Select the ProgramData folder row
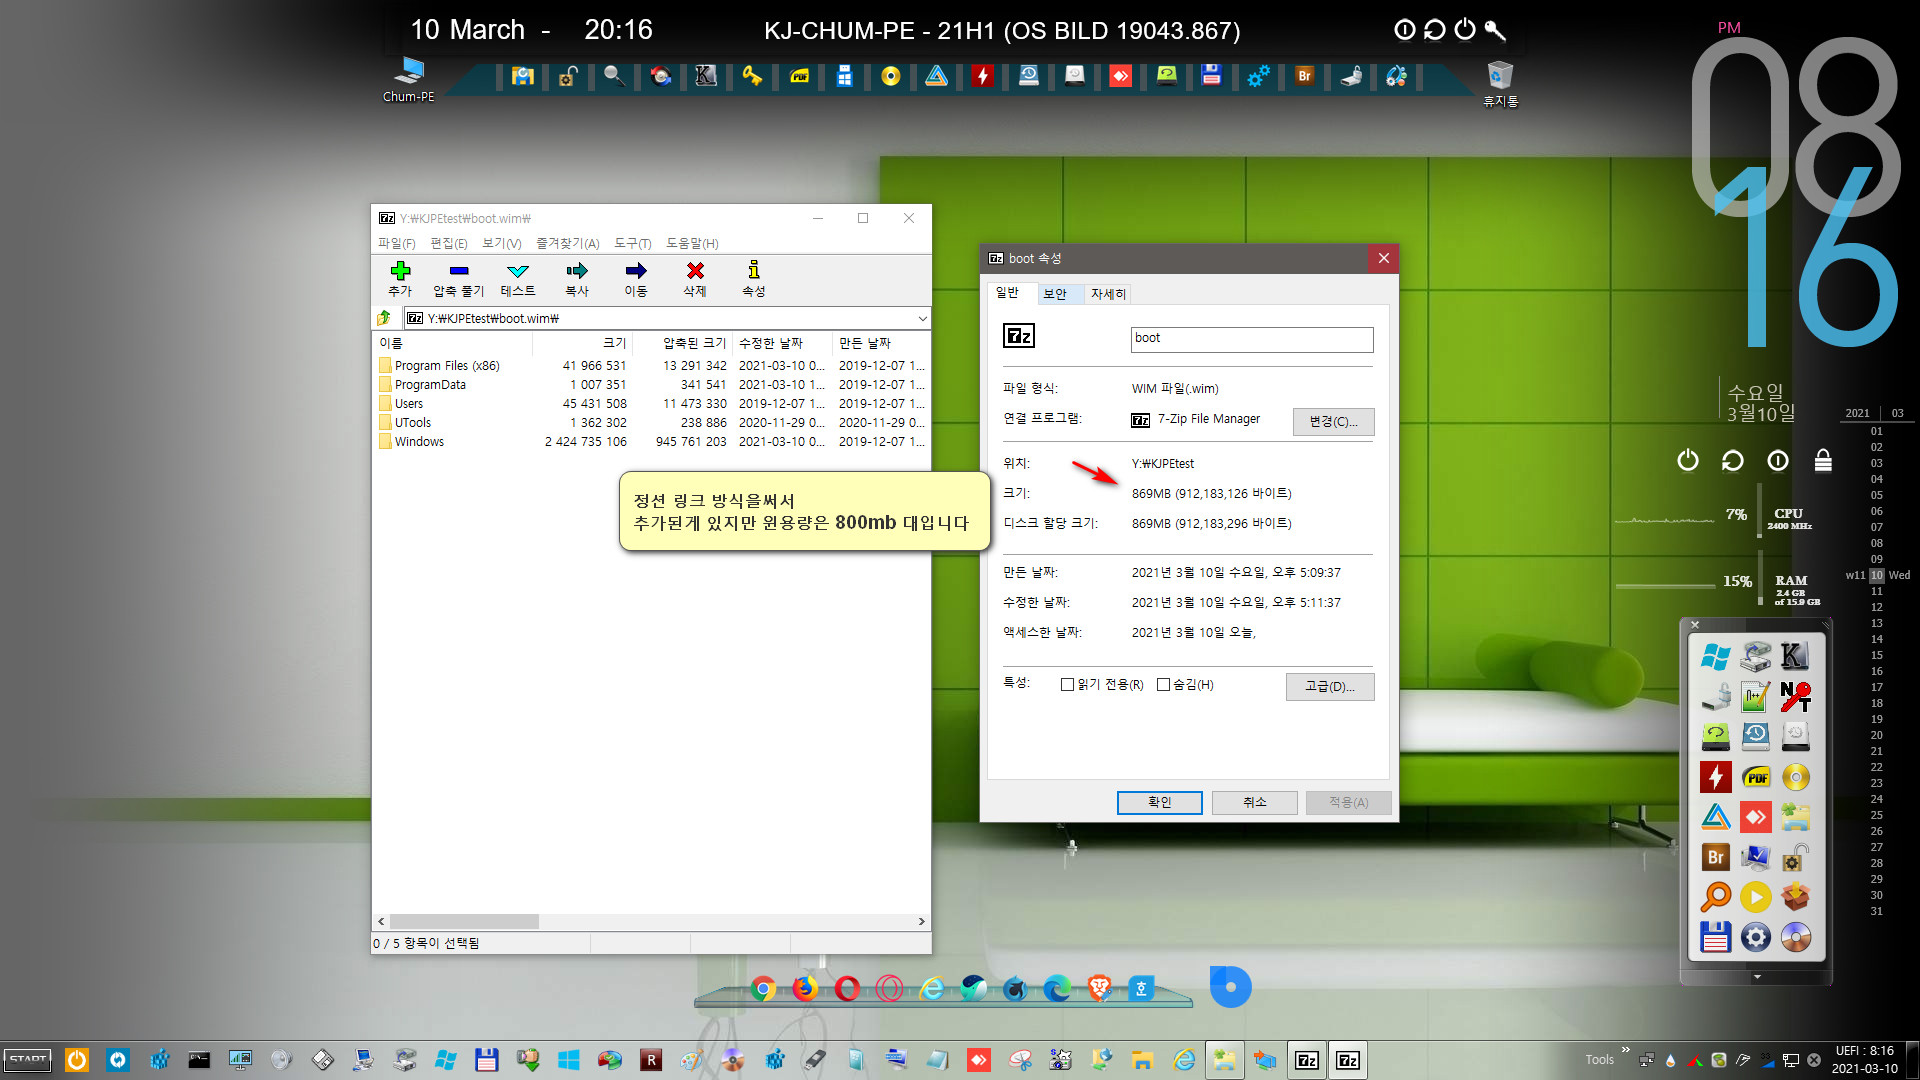The width and height of the screenshot is (1920, 1080). tap(650, 385)
